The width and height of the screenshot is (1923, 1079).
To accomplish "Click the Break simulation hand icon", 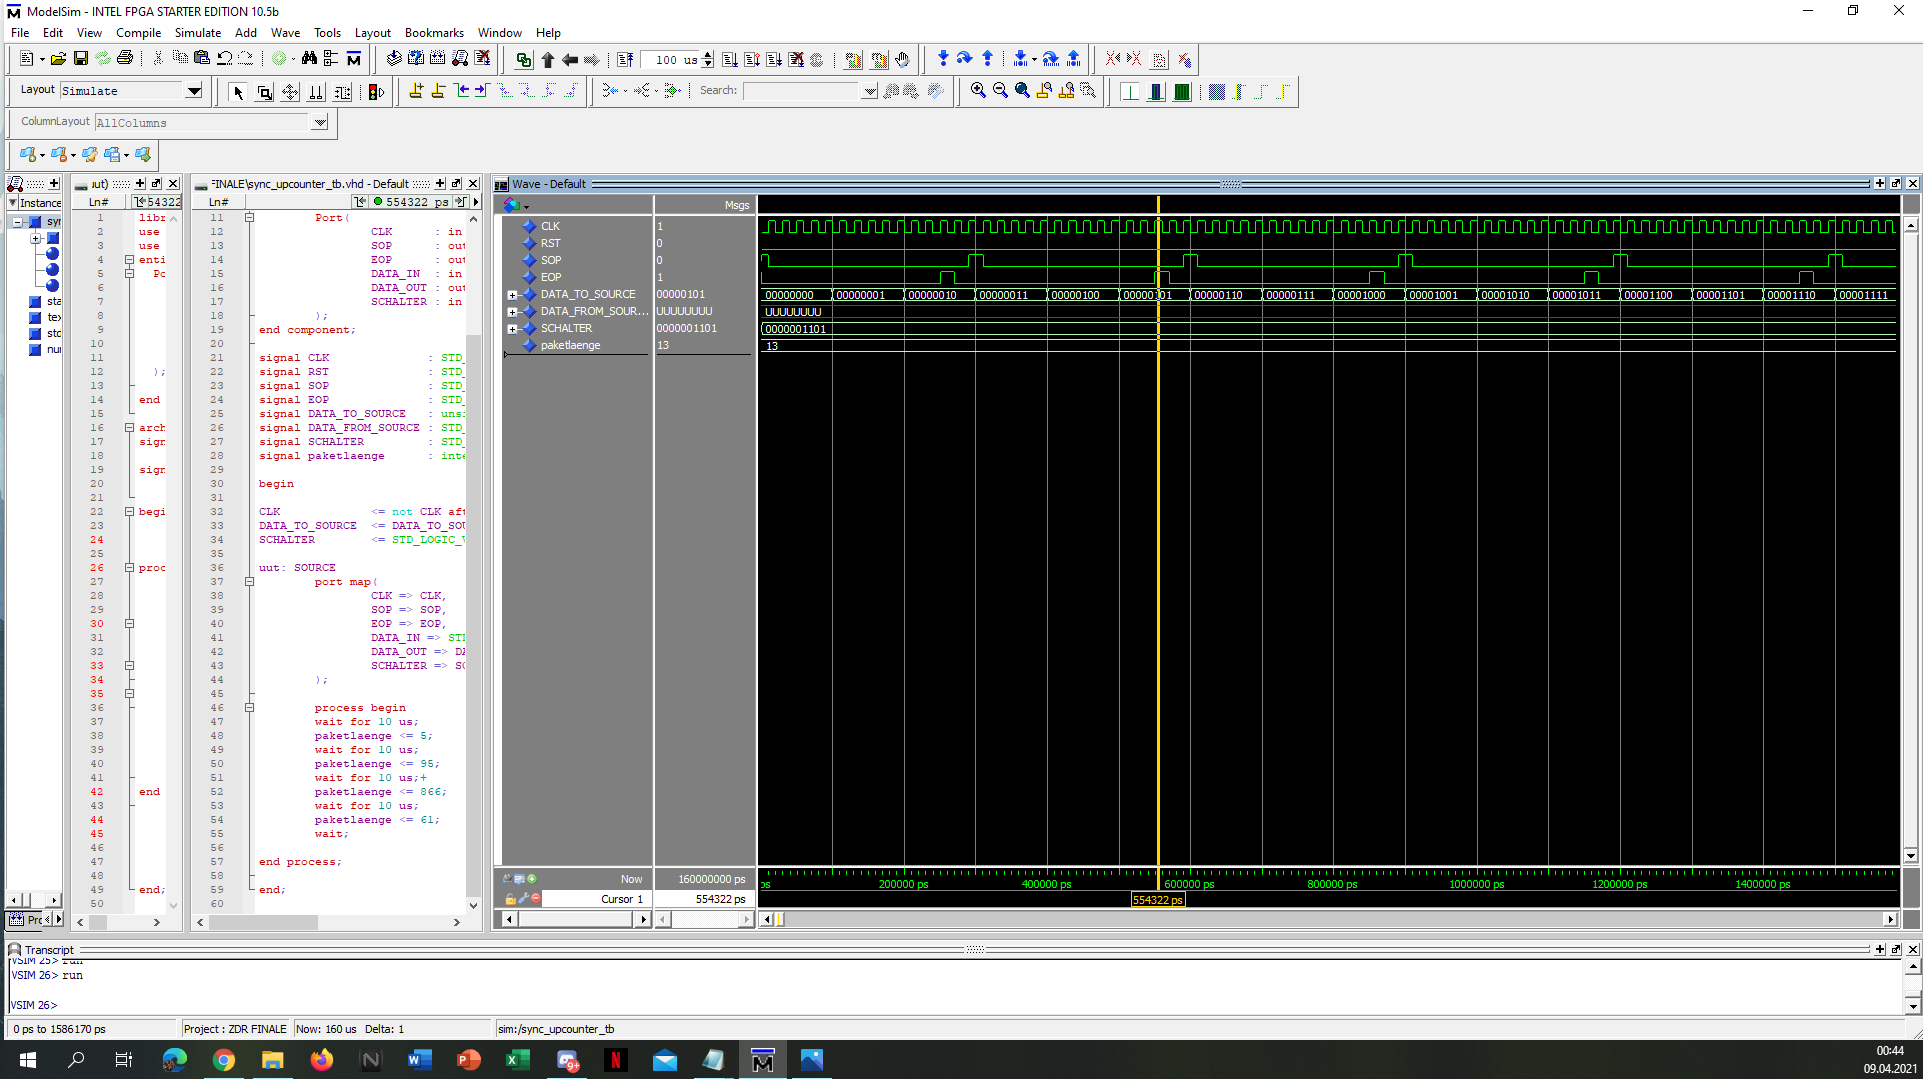I will [902, 60].
